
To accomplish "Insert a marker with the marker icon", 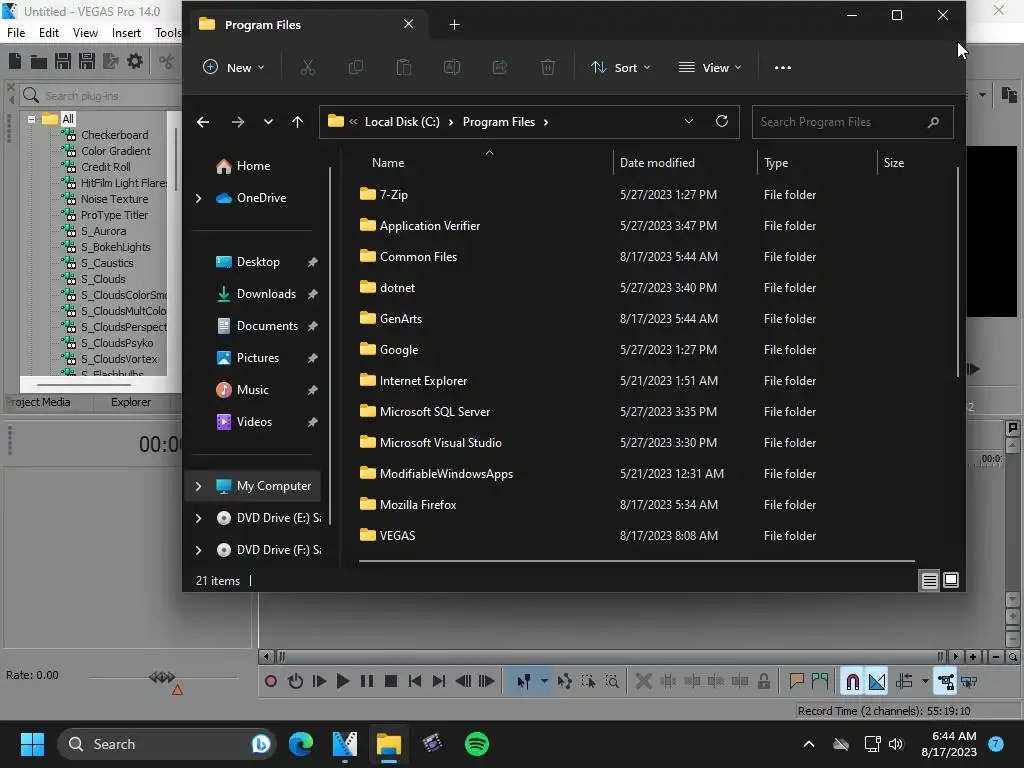I will [796, 682].
